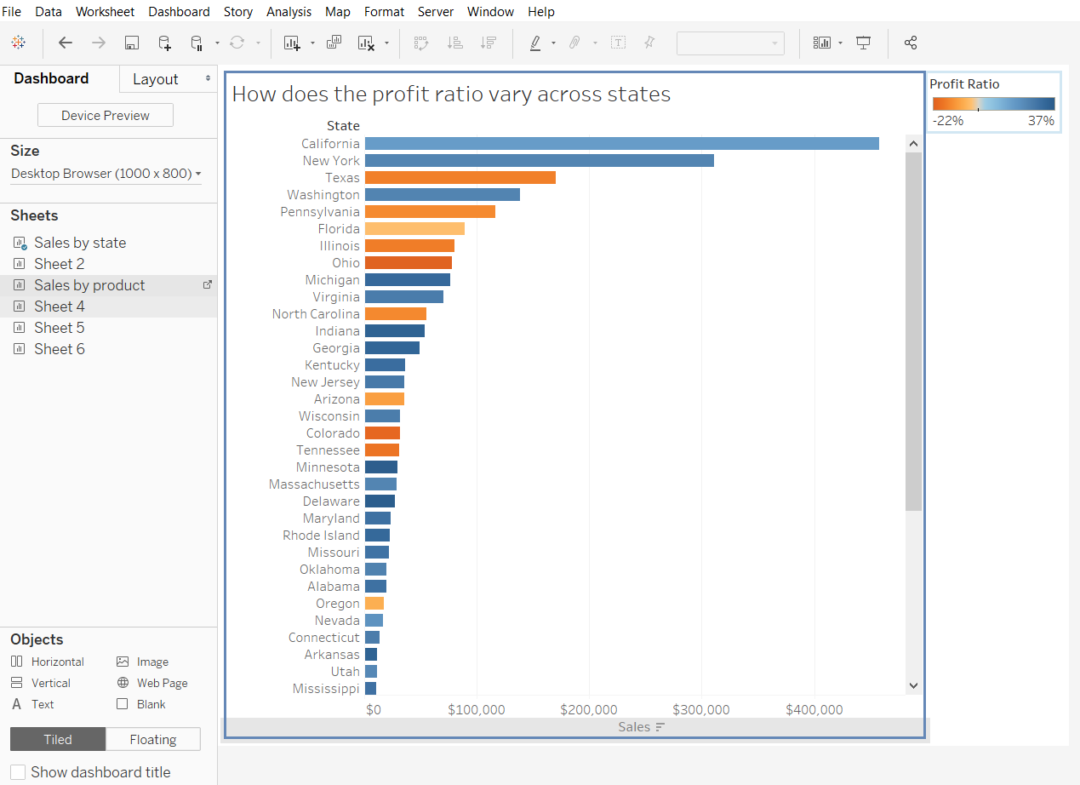Open the Dashboard menu
This screenshot has width=1080, height=785.
tap(179, 11)
